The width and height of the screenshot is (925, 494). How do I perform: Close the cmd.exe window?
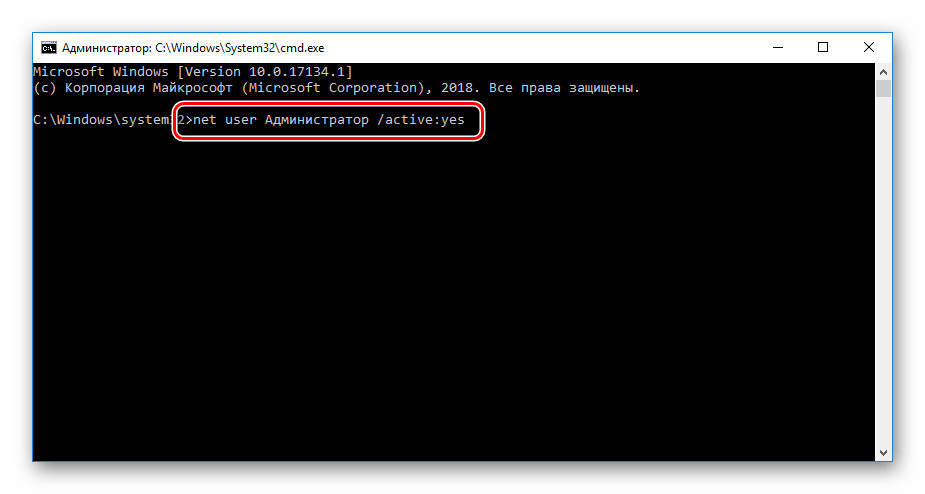point(869,47)
